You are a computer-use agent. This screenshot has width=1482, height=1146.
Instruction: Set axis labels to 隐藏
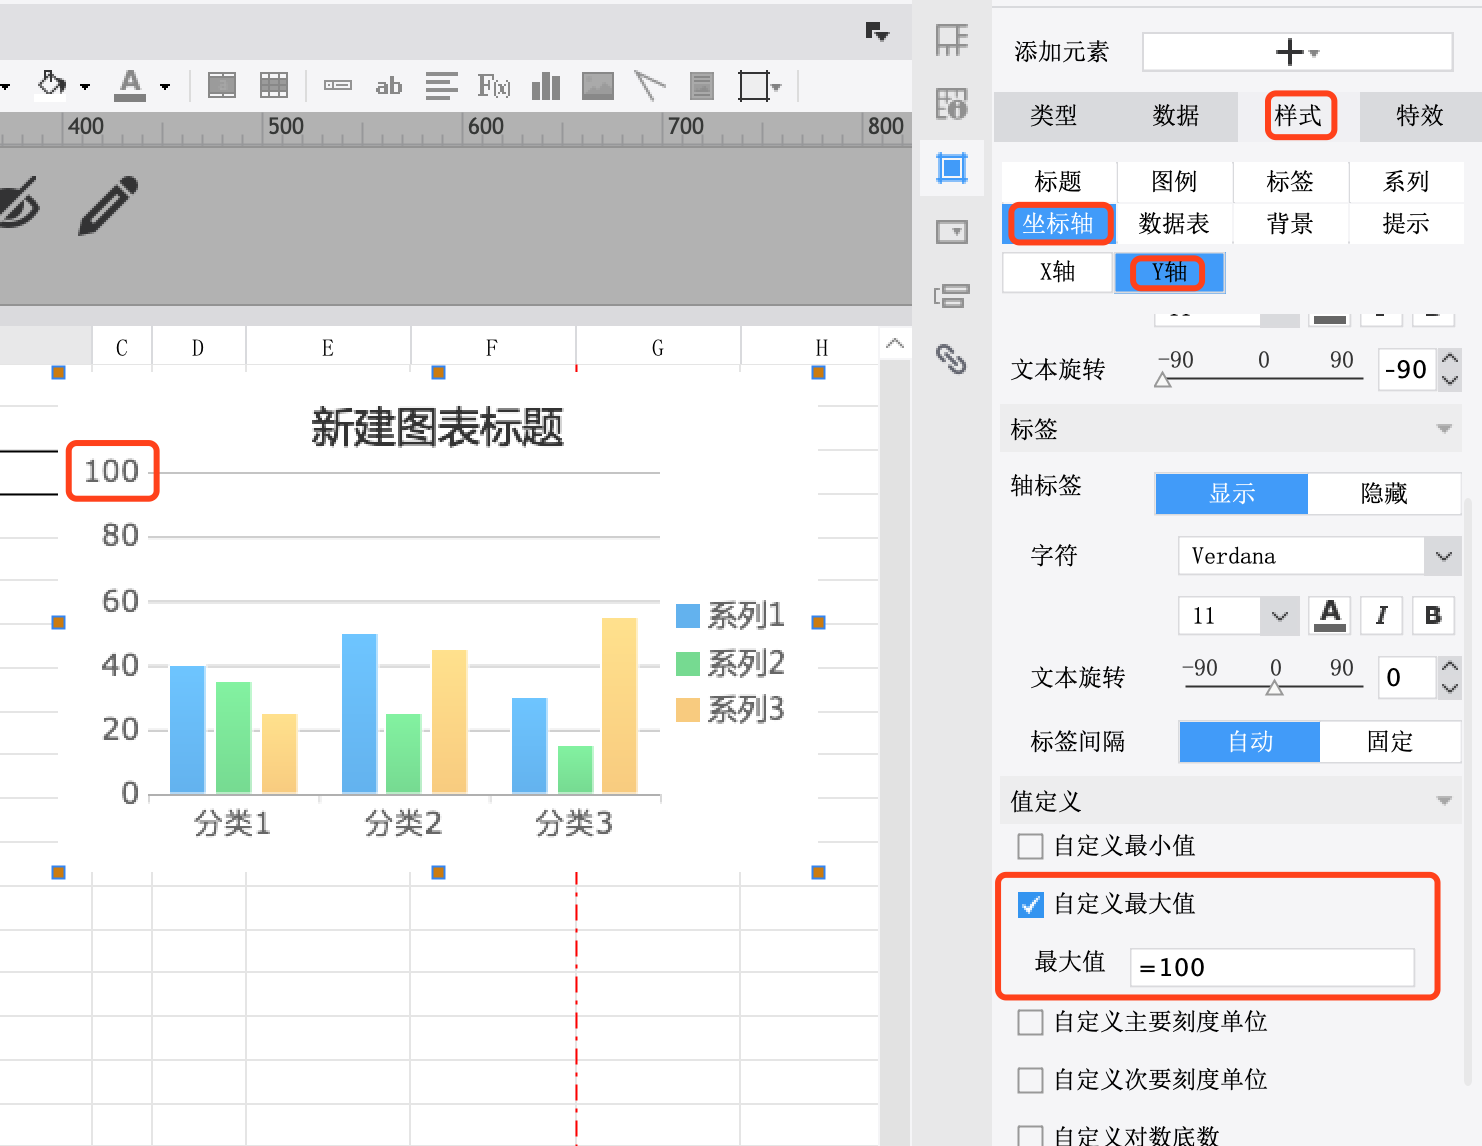click(1384, 494)
